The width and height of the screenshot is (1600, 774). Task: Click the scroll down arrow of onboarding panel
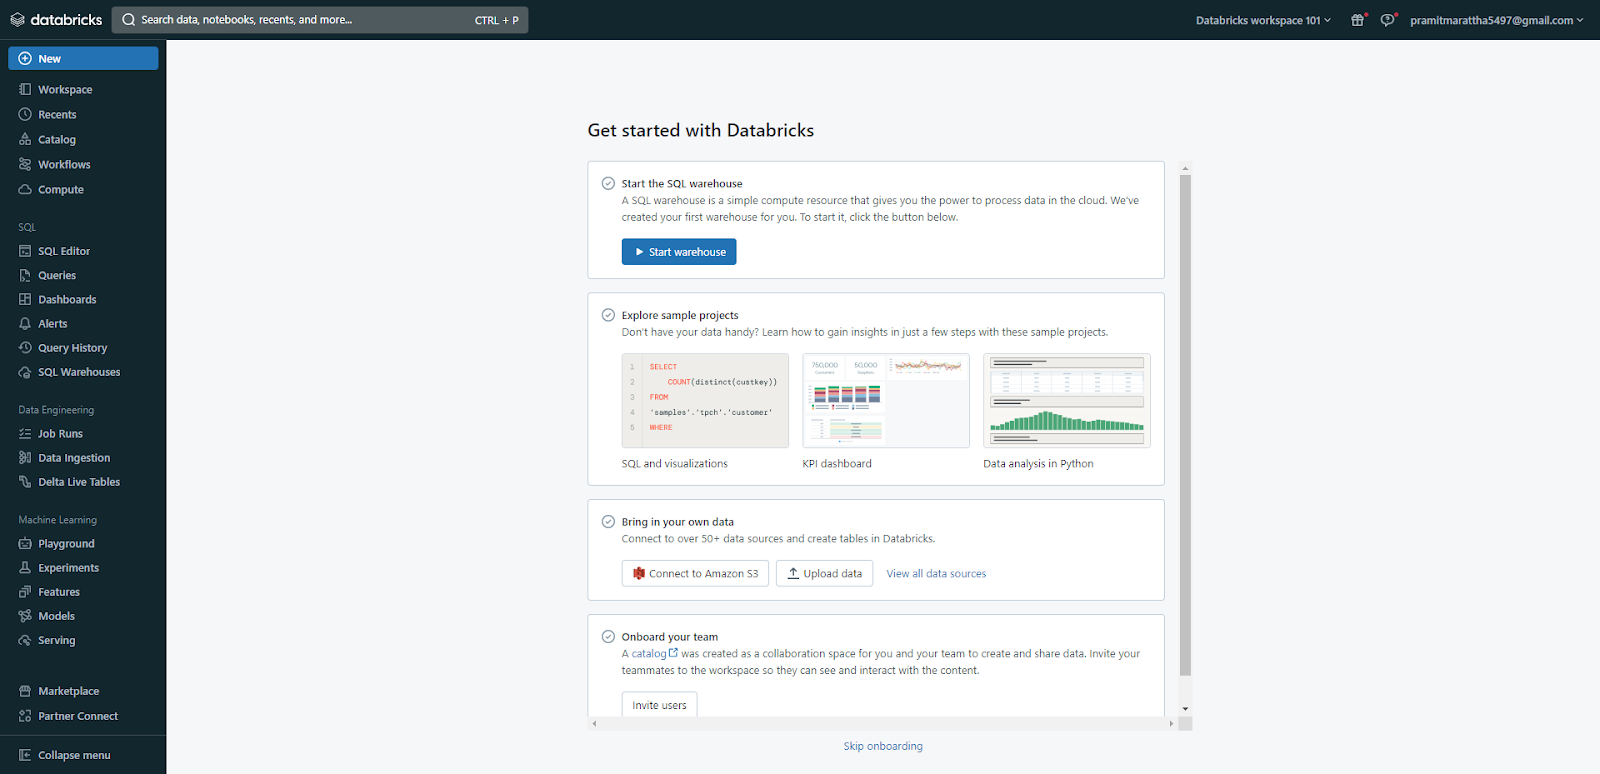pos(1185,709)
